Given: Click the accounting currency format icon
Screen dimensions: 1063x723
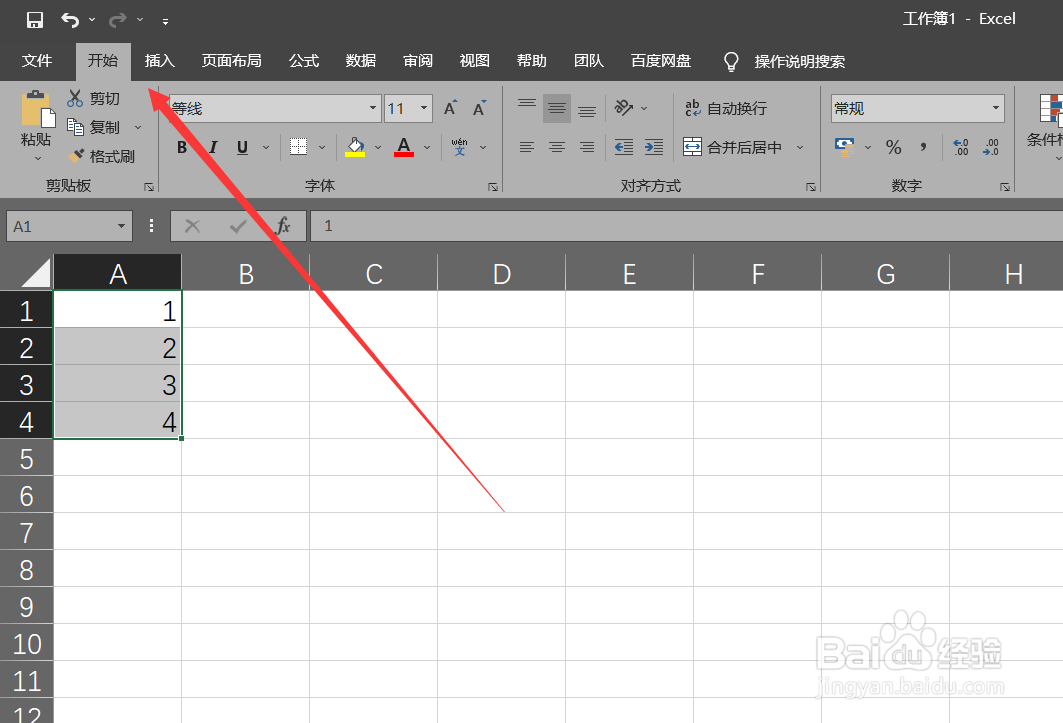Looking at the screenshot, I should click(845, 147).
